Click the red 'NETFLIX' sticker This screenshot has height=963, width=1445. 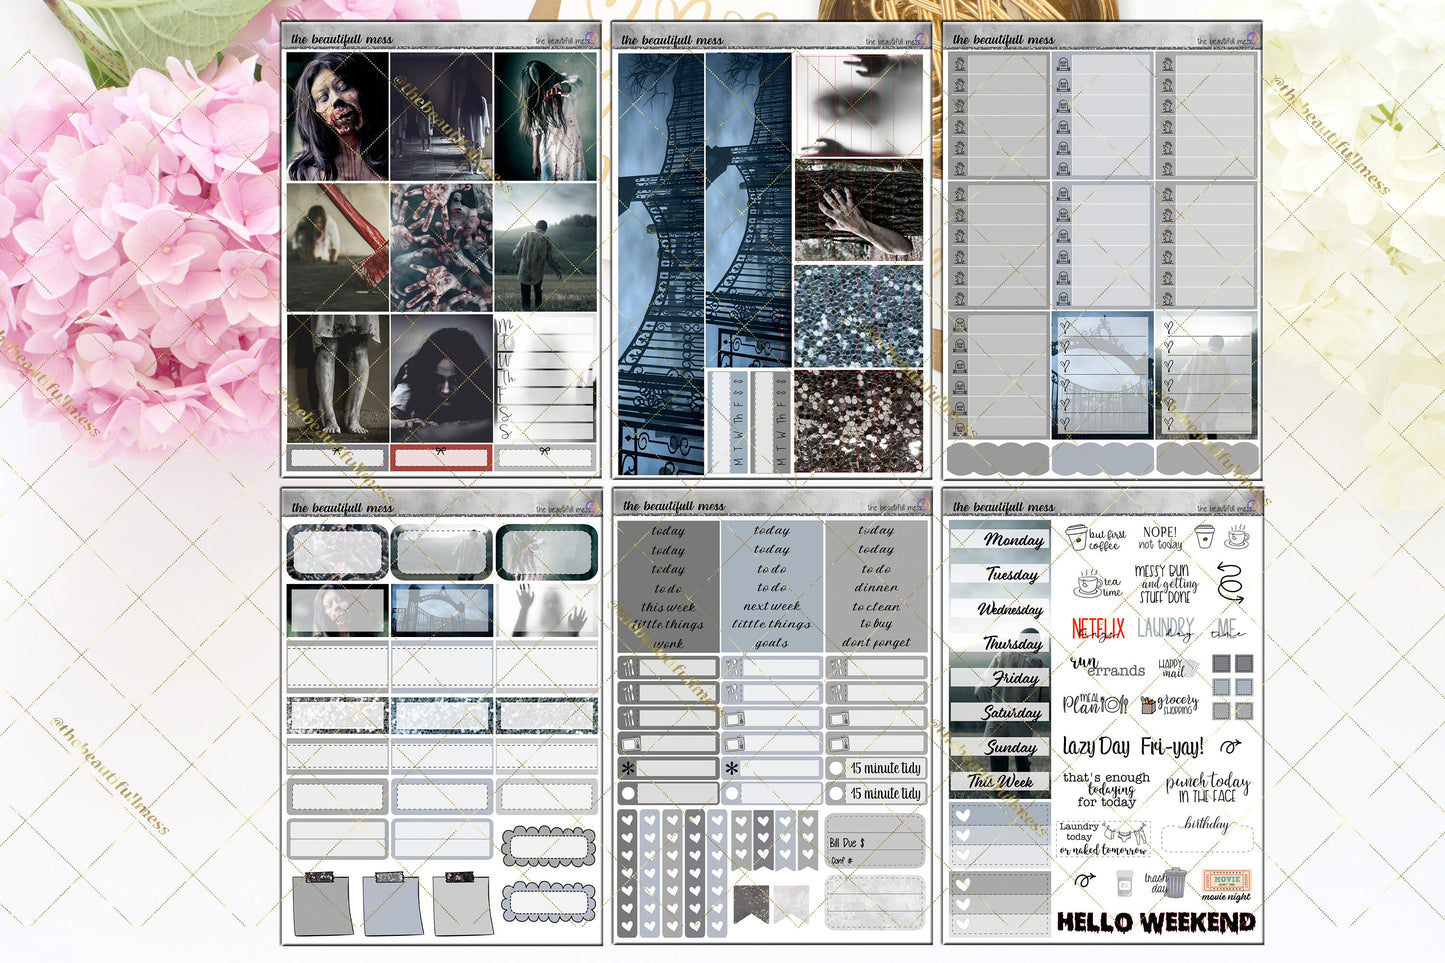[x=1098, y=629]
